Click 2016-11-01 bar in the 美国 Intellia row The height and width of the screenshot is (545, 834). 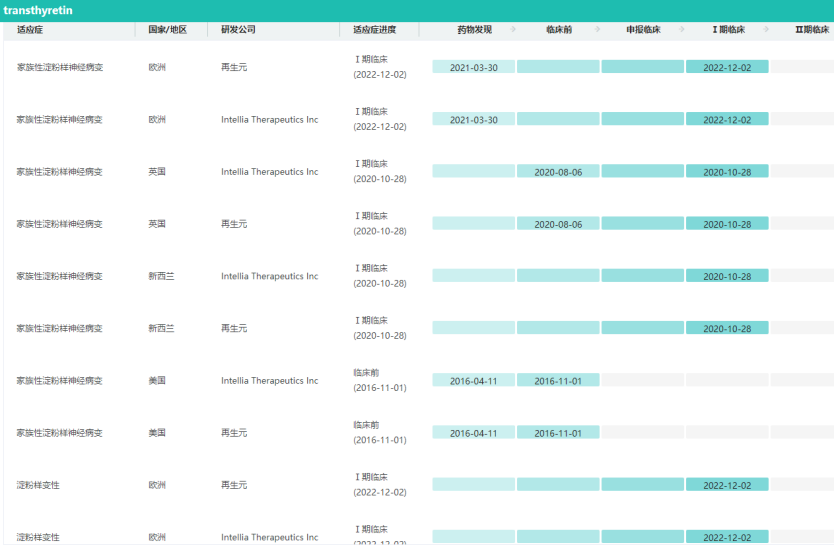[x=558, y=380]
